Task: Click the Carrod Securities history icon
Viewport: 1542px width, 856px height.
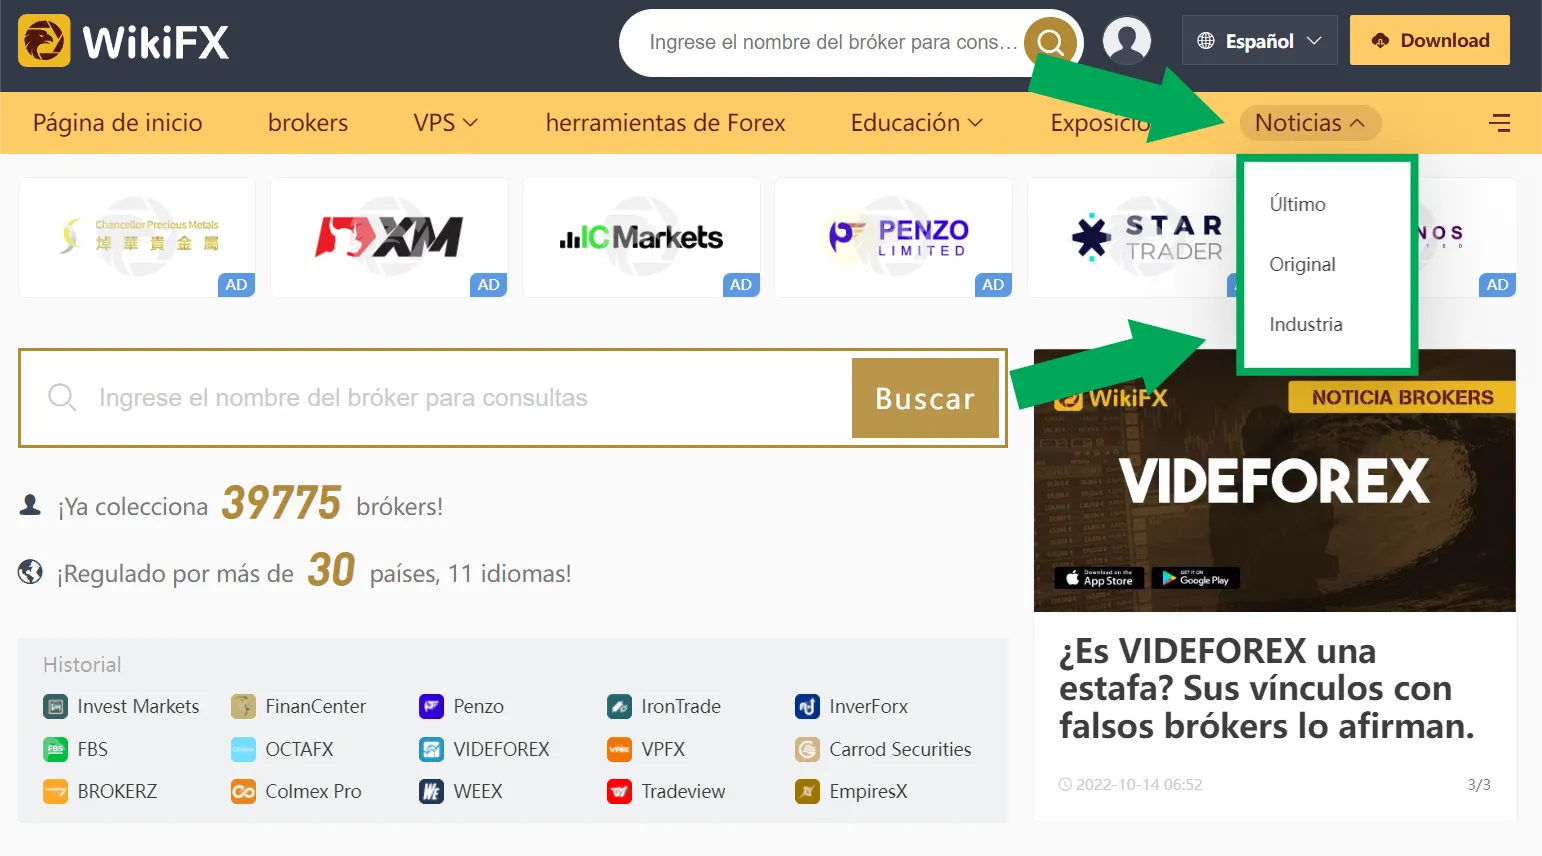Action: (x=807, y=749)
